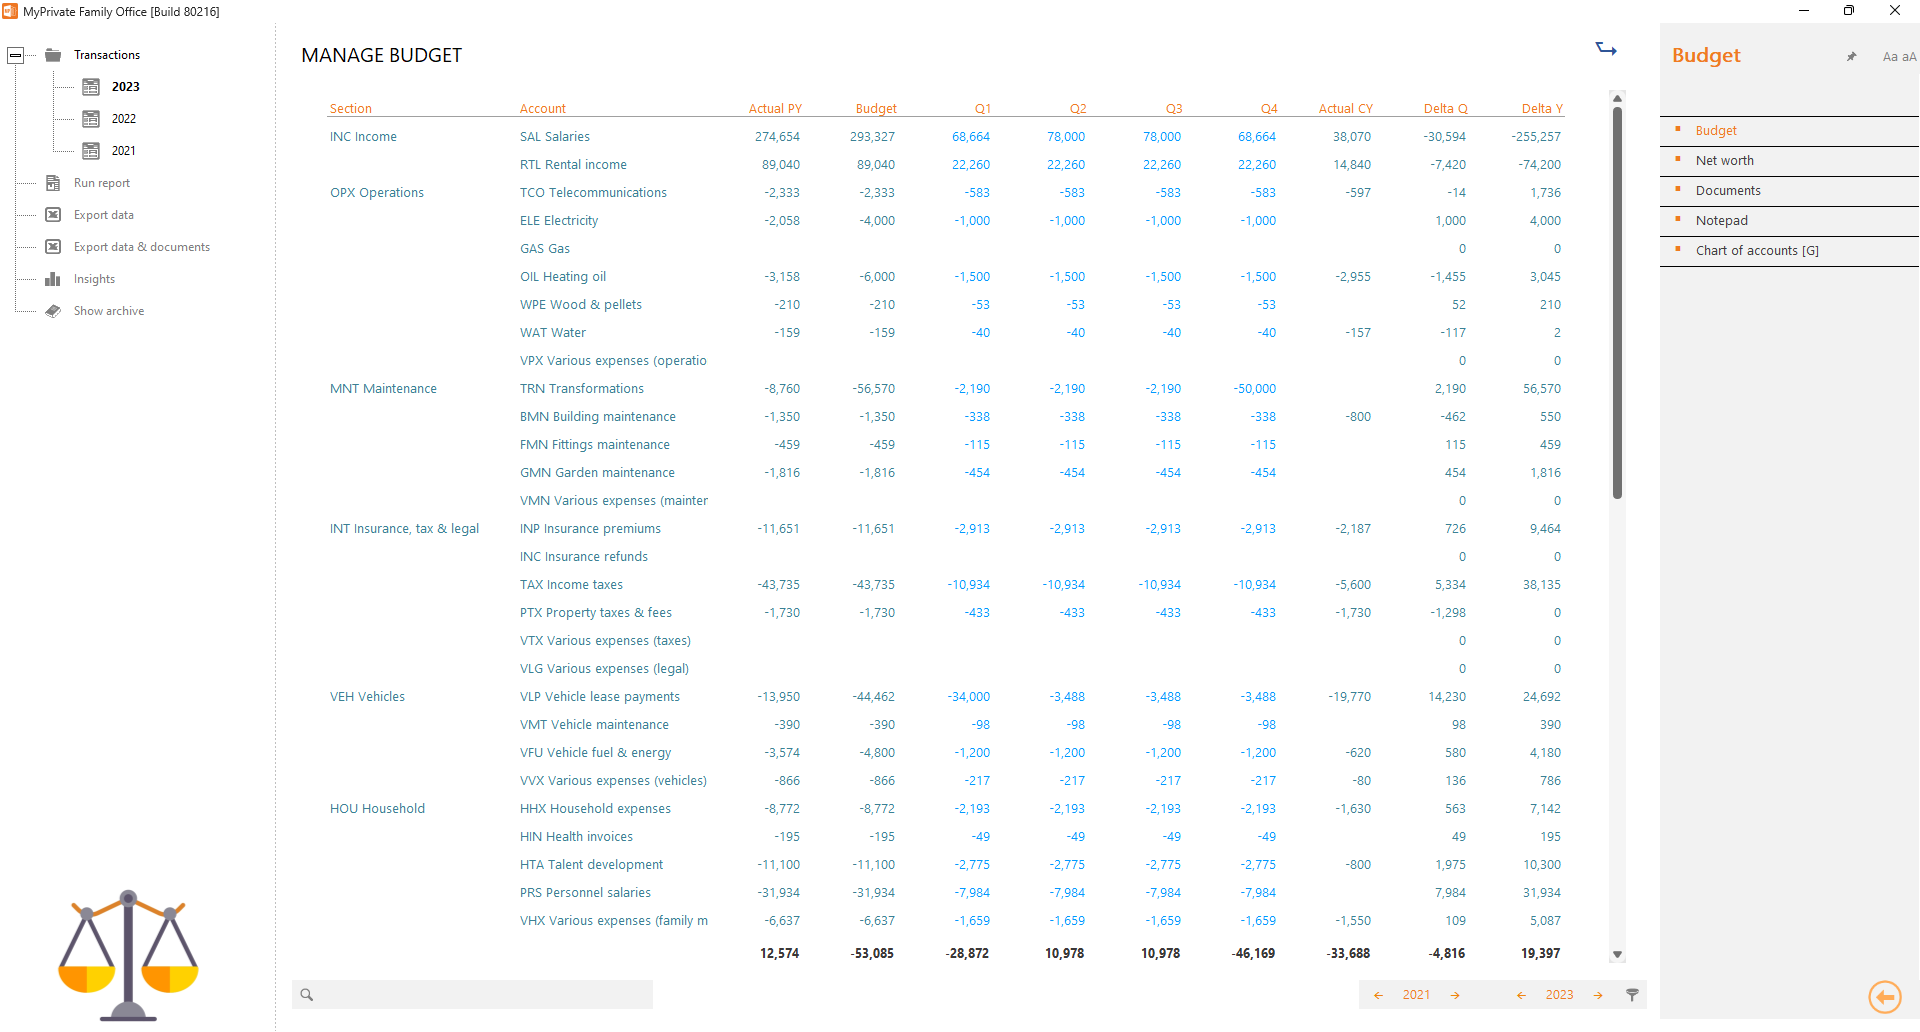The image size is (1920, 1032).
Task: Click the jump arrow above the budget table
Action: point(1606,48)
